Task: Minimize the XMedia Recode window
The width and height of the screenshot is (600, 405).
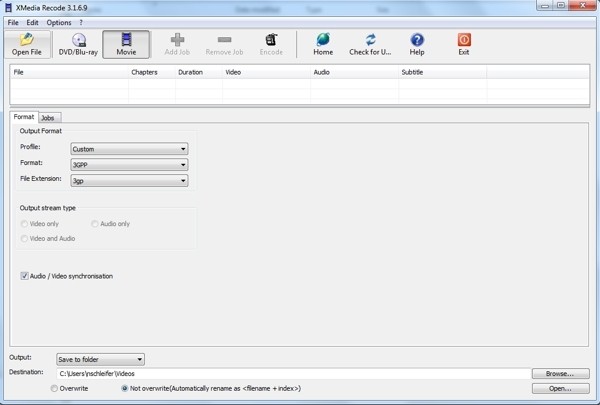Action: 545,5
